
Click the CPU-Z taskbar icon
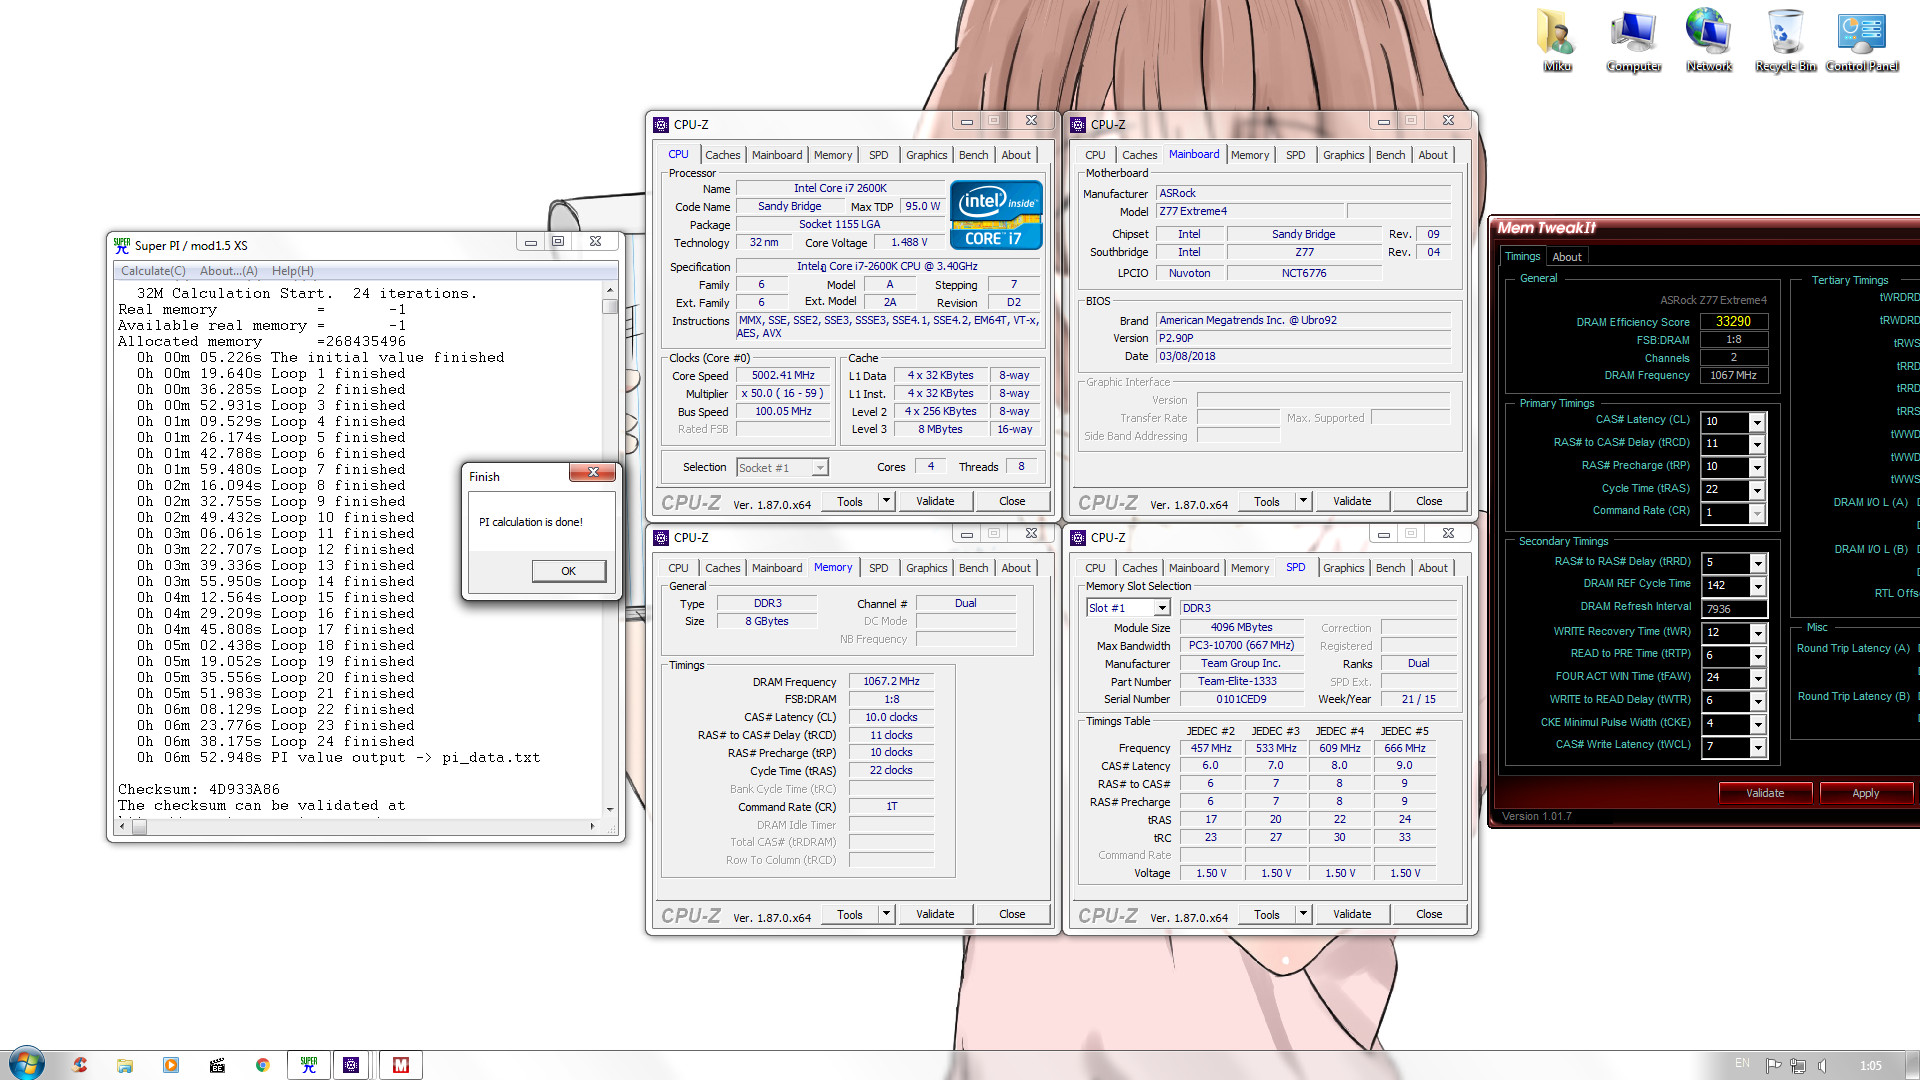[351, 1065]
